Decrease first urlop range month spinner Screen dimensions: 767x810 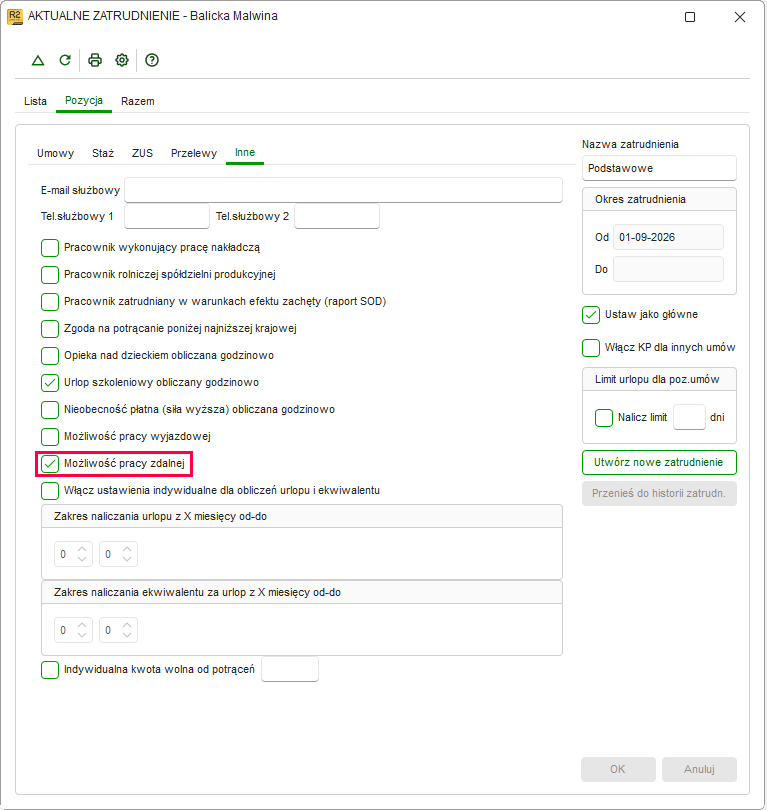(x=82, y=559)
